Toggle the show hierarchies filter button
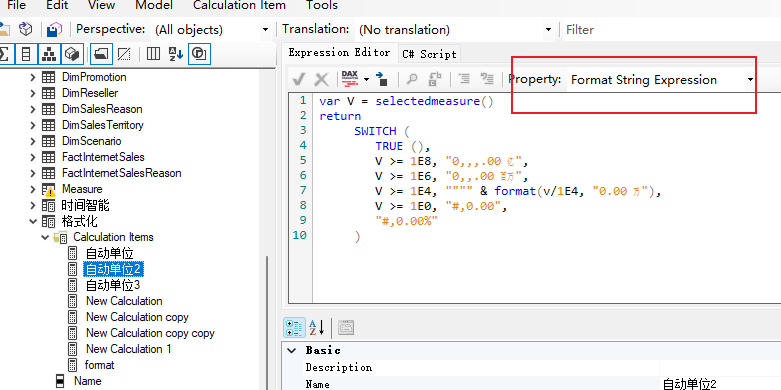The image size is (781, 390). [49, 54]
